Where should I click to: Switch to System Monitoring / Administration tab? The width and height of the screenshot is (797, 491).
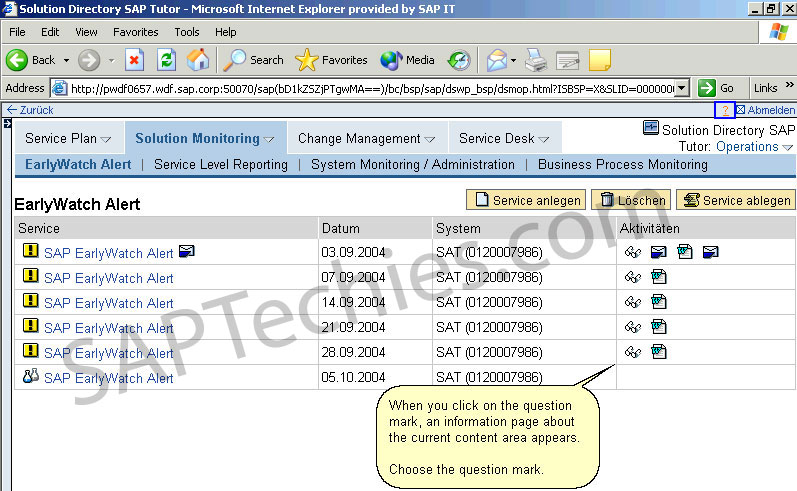coord(413,165)
